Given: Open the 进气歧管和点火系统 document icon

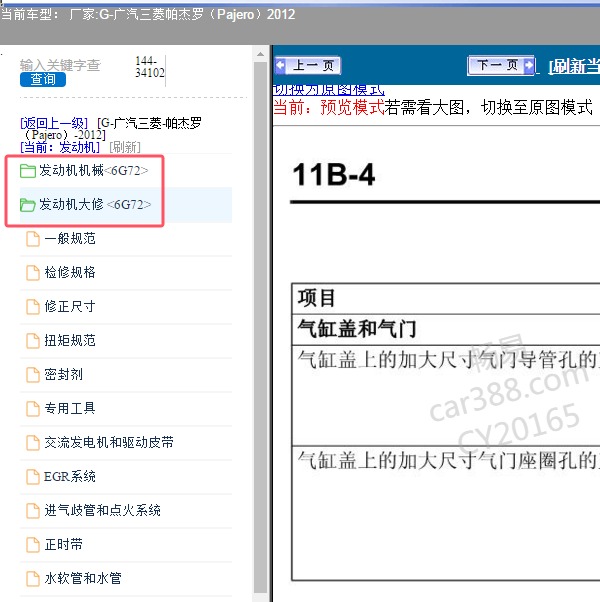Looking at the screenshot, I should pos(33,510).
